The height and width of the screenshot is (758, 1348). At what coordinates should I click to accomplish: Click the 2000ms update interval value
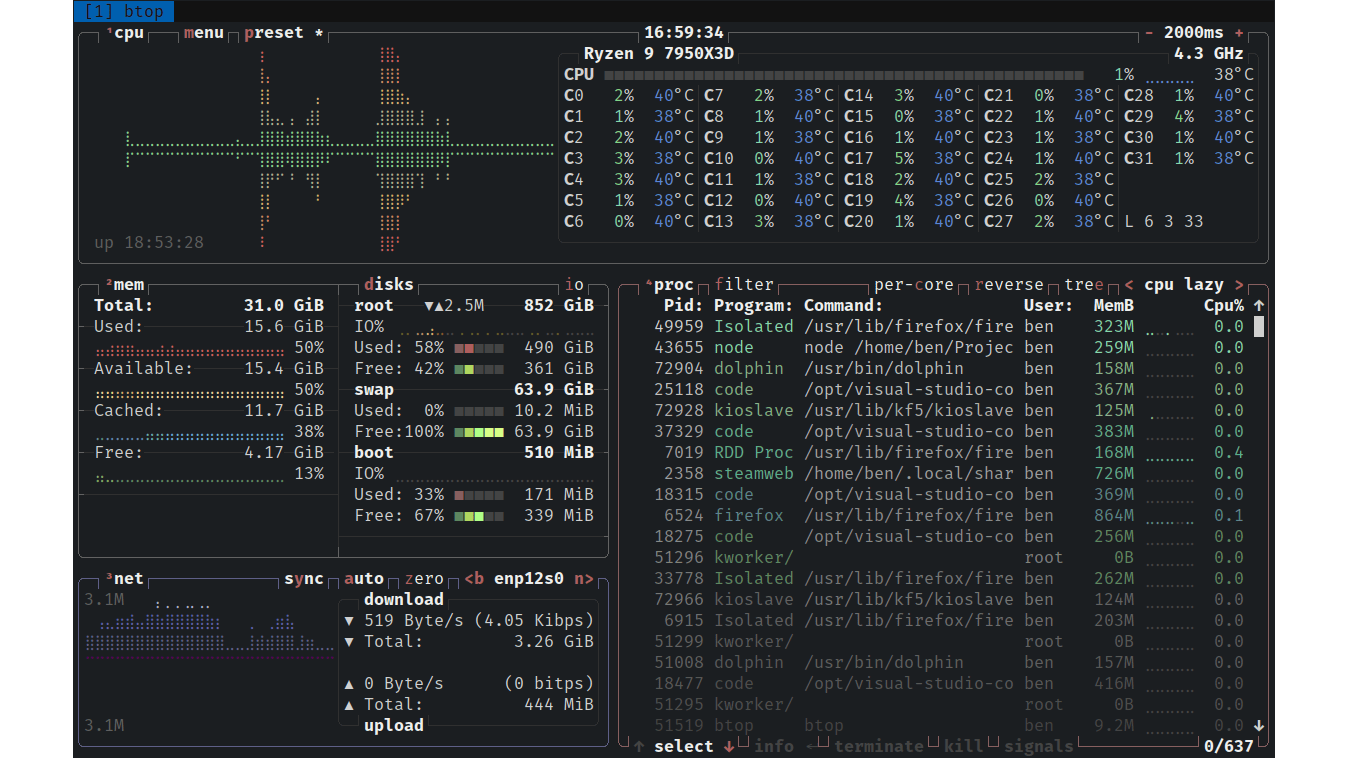[x=1194, y=33]
